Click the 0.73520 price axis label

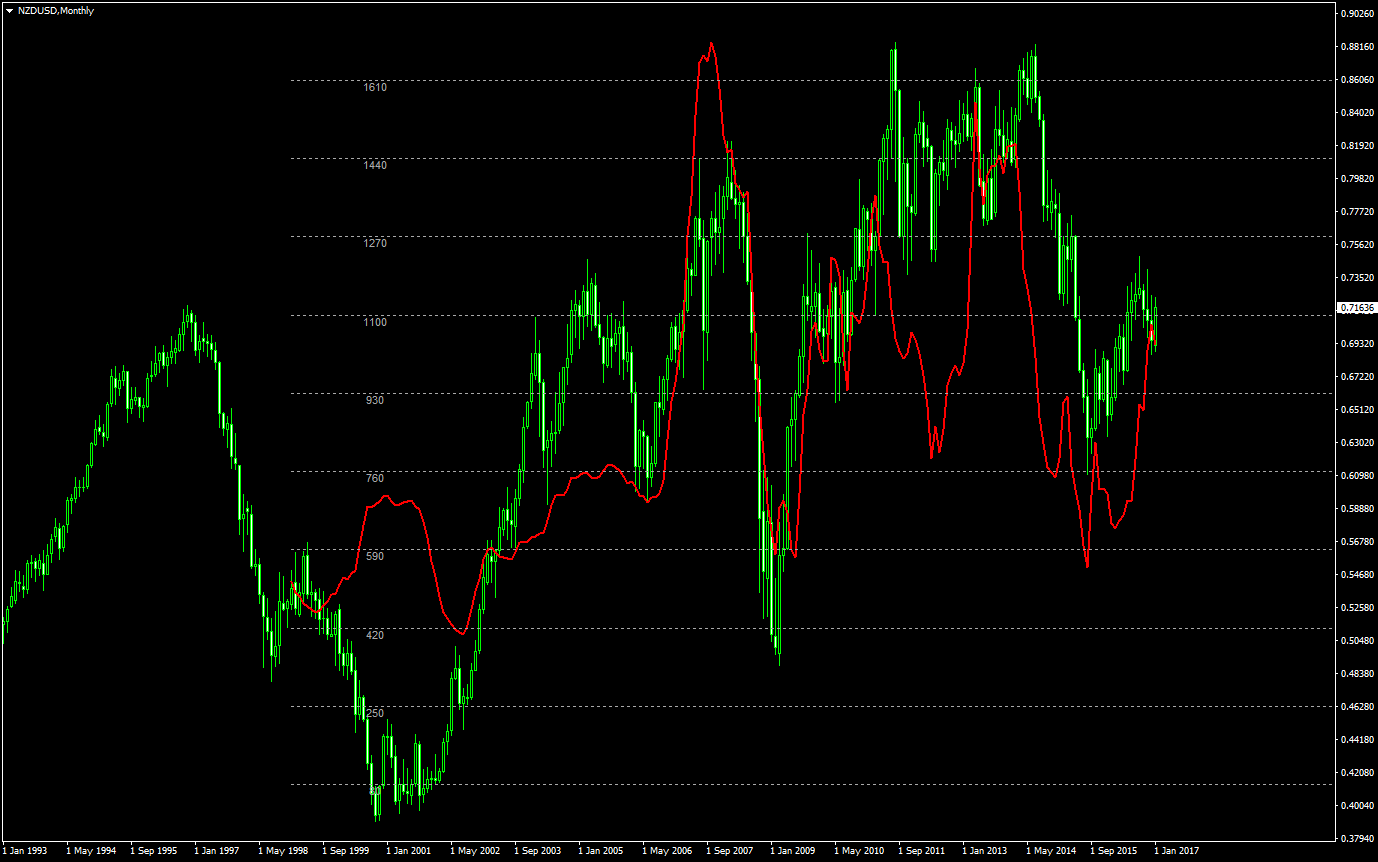click(x=1356, y=278)
